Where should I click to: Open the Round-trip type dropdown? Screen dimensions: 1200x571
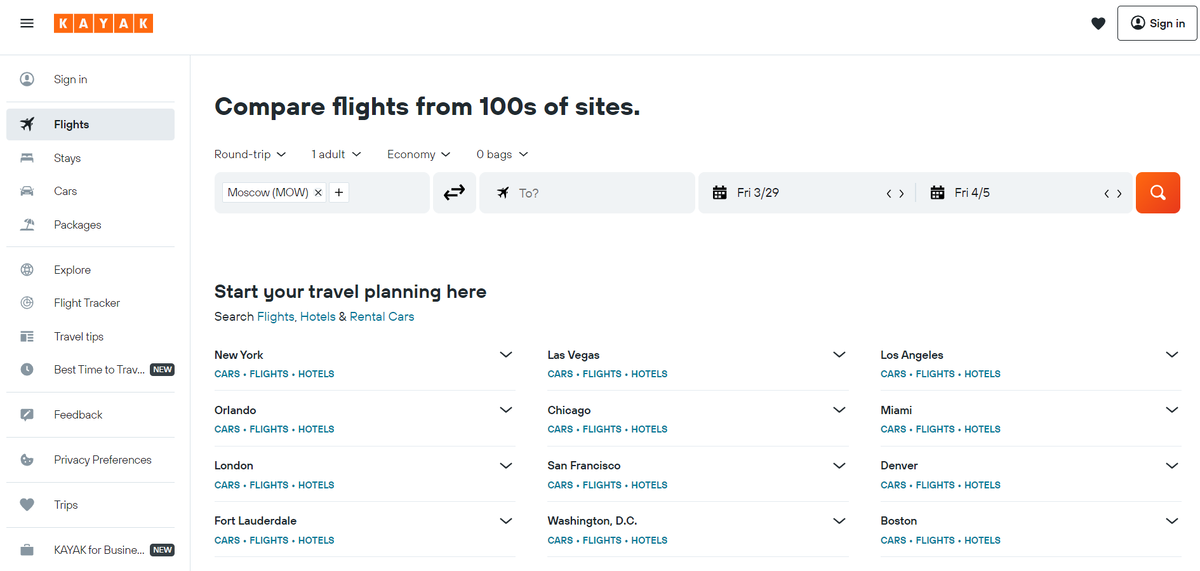click(250, 154)
